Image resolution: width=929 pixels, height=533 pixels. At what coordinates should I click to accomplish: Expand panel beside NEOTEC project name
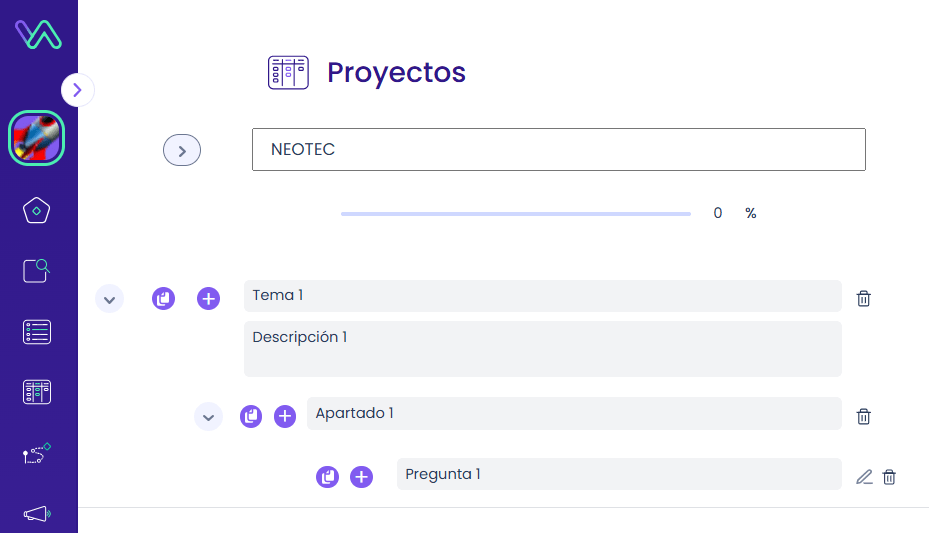pos(182,150)
